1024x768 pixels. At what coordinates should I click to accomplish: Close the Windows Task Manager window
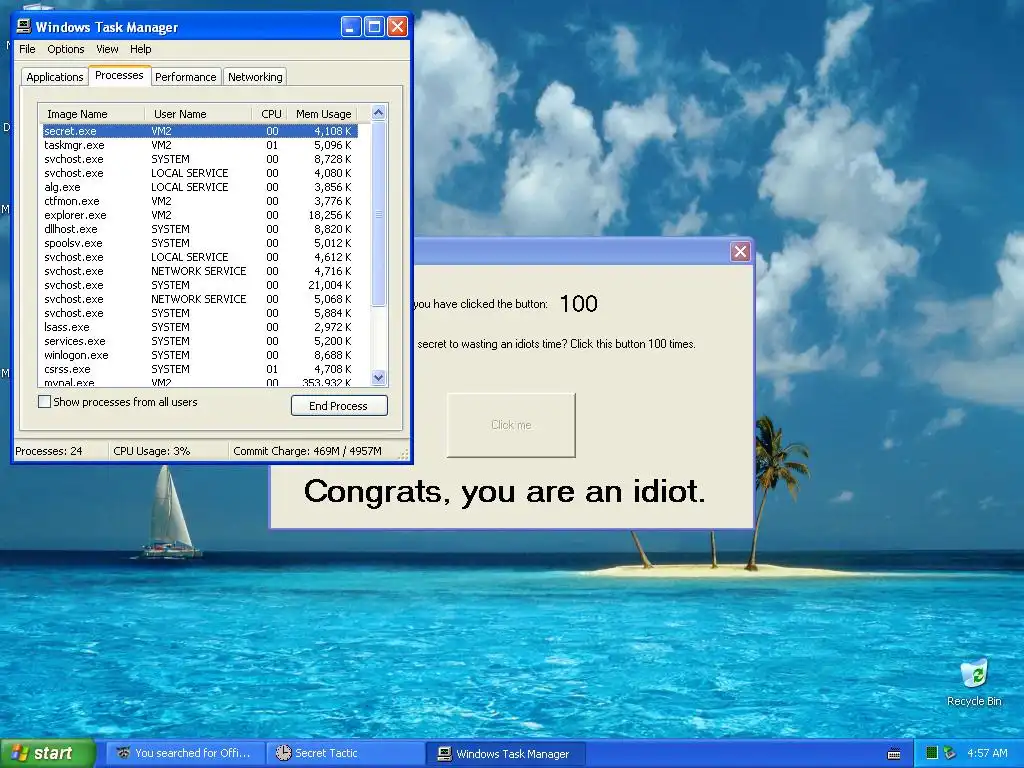398,27
